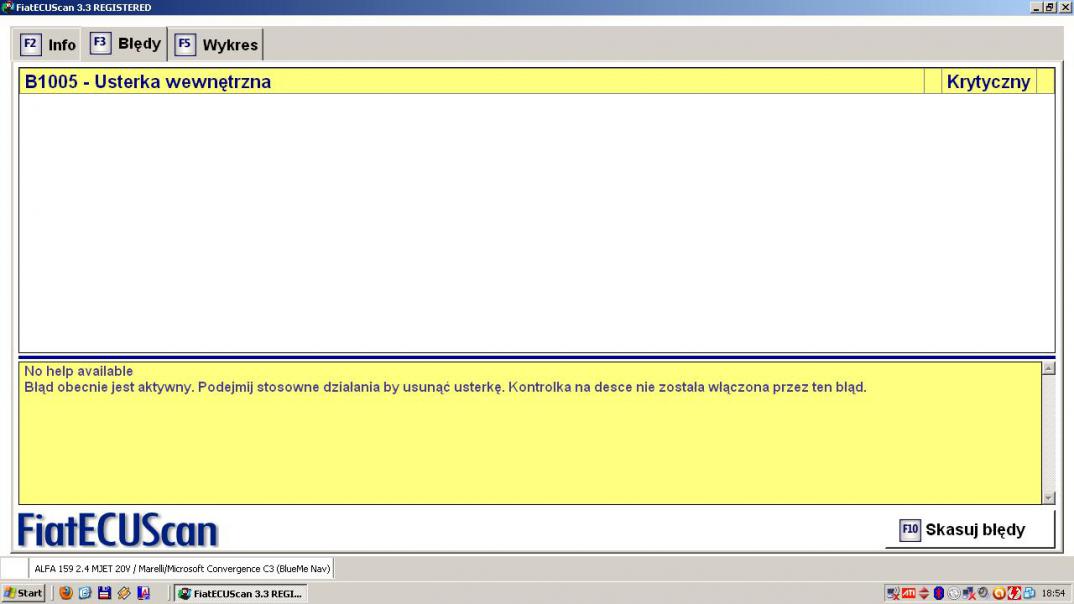Click the white round globe tray icon
The height and width of the screenshot is (604, 1074).
tap(954, 594)
